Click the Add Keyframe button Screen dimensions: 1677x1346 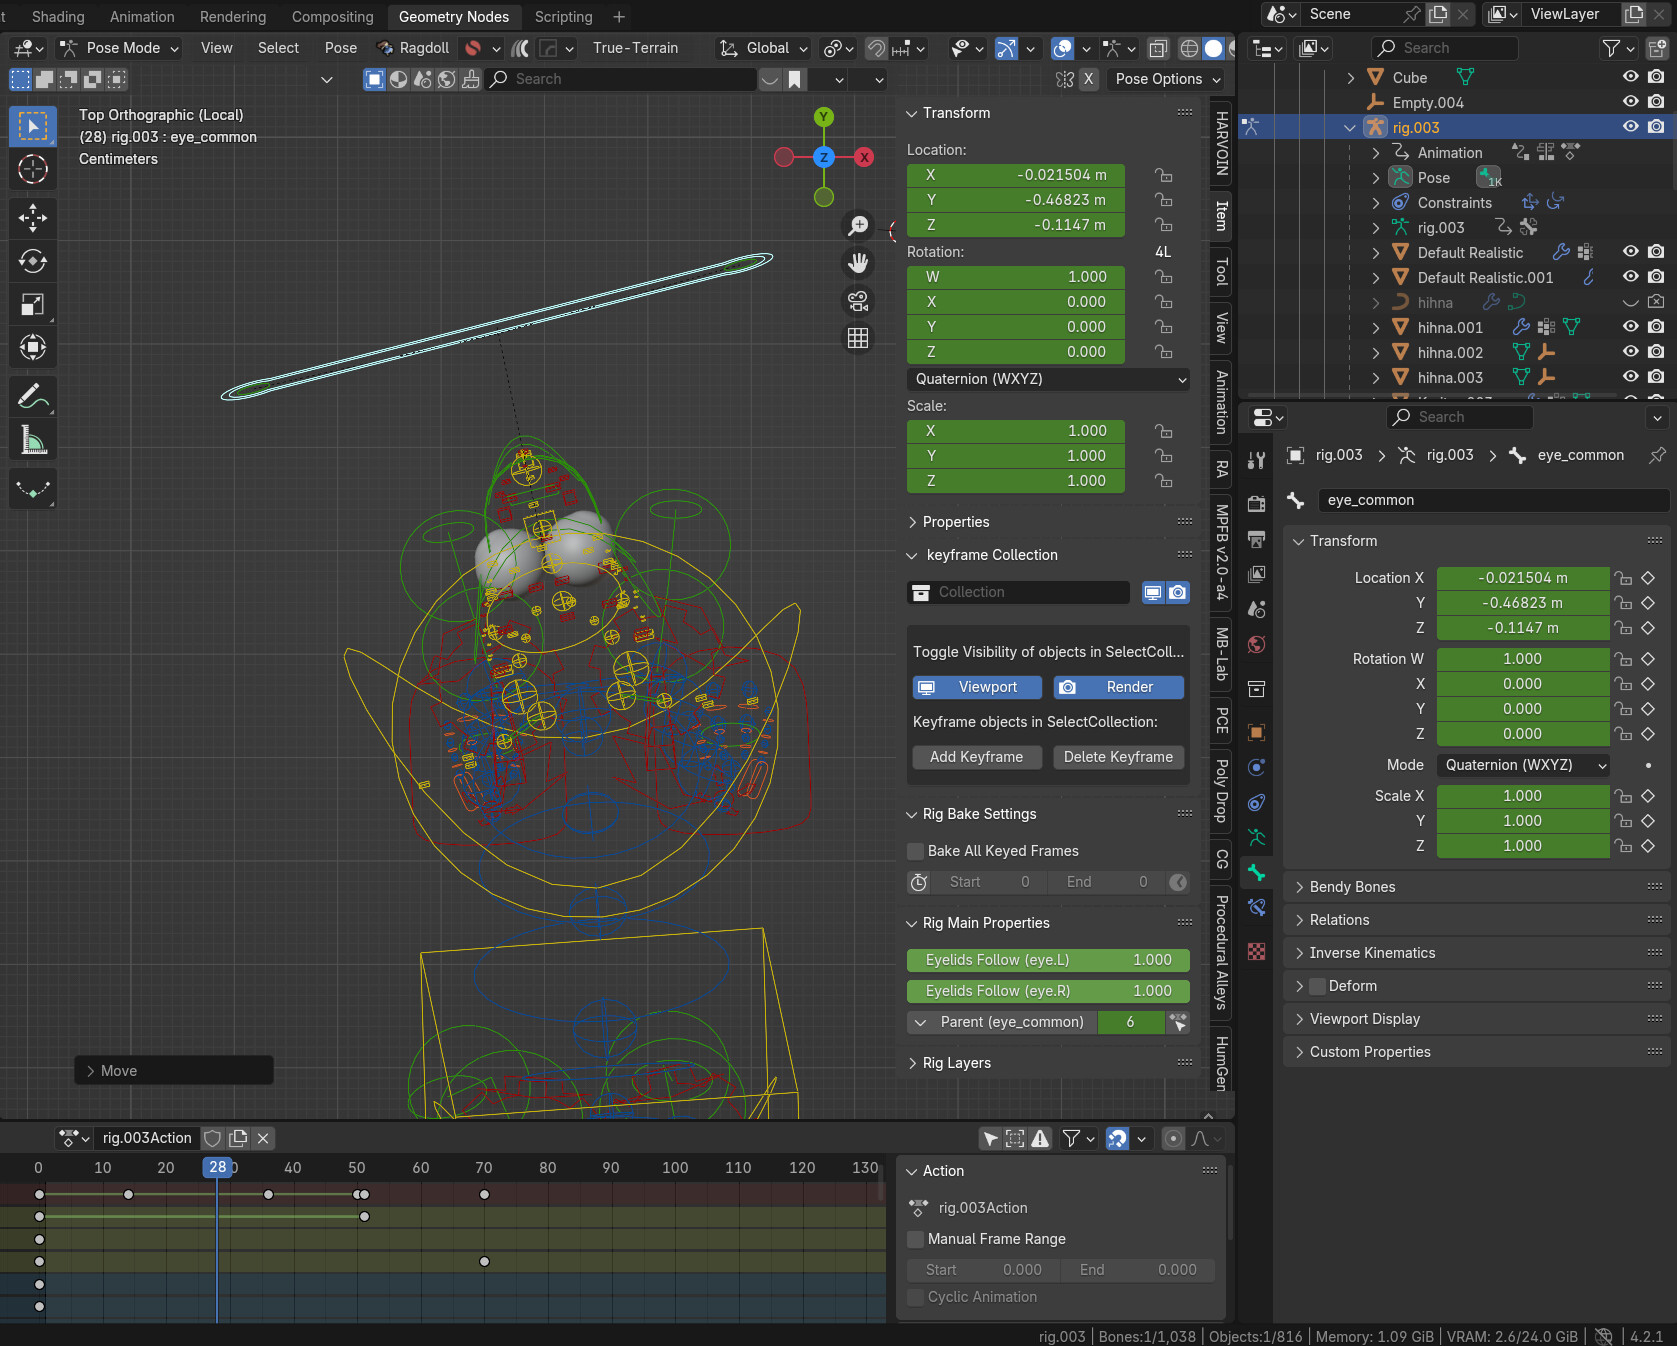(977, 757)
